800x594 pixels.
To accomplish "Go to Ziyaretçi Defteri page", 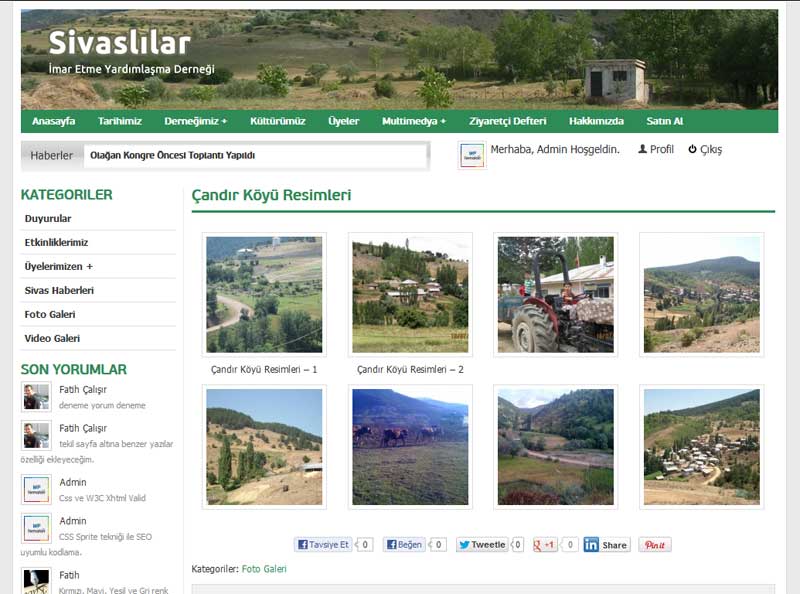I will tap(508, 121).
